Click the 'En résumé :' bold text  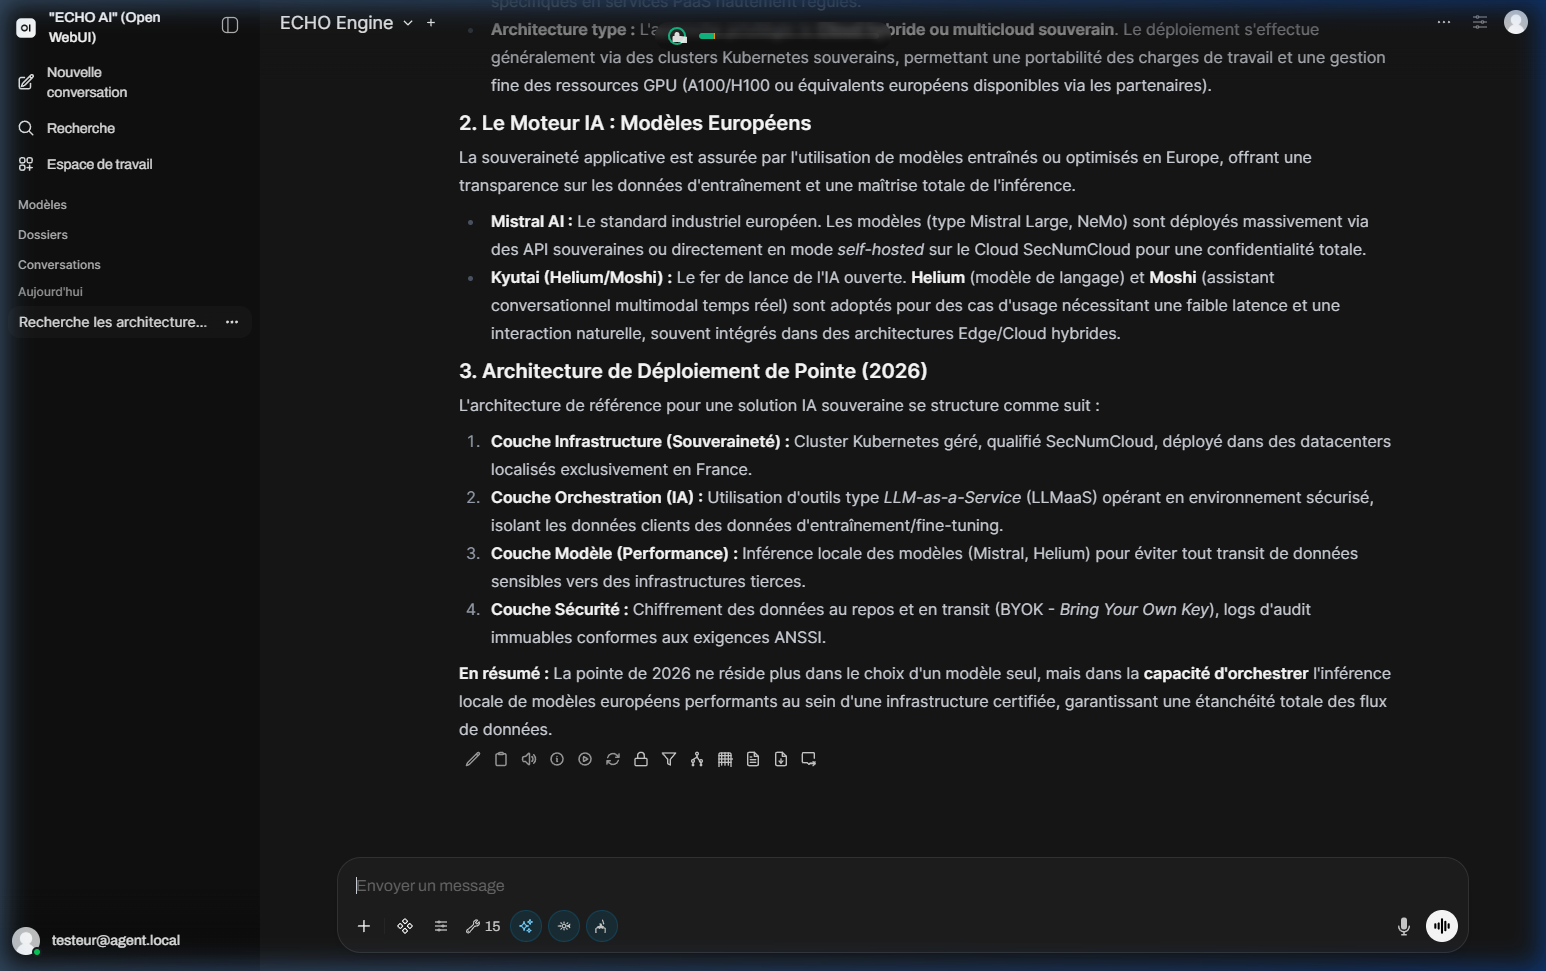[504, 673]
